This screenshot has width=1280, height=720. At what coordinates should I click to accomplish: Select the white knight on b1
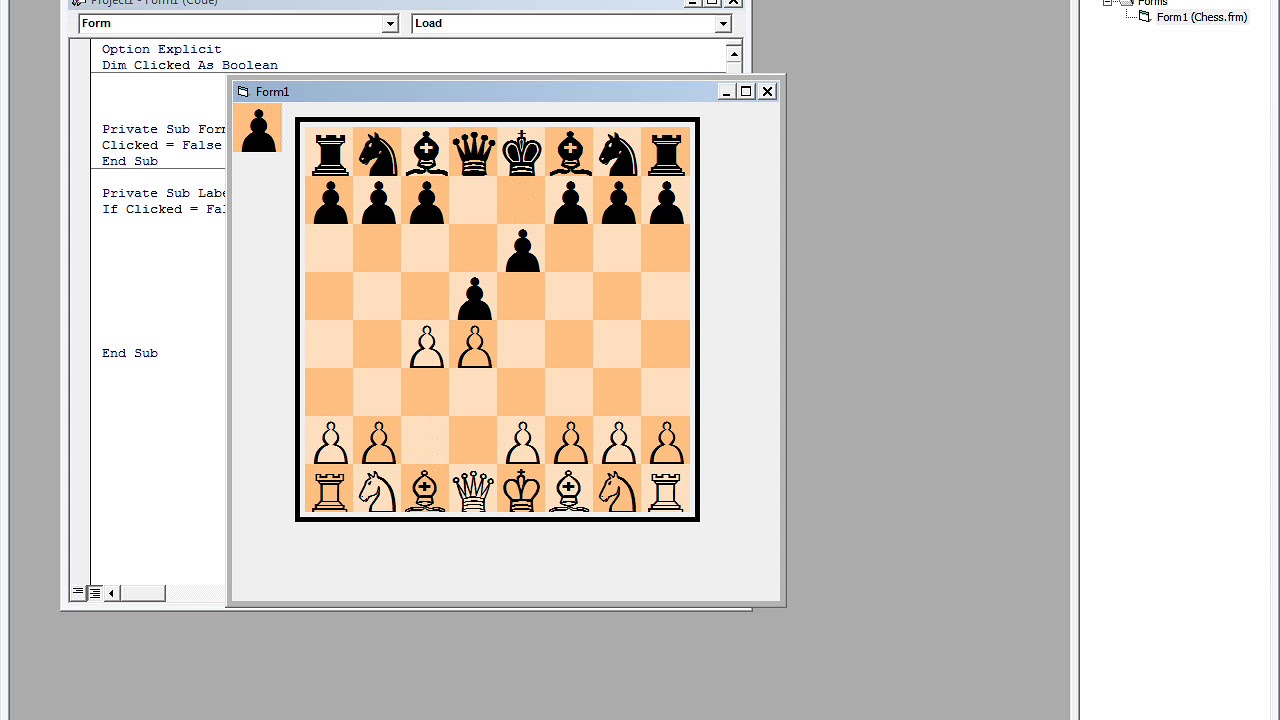[x=377, y=488]
